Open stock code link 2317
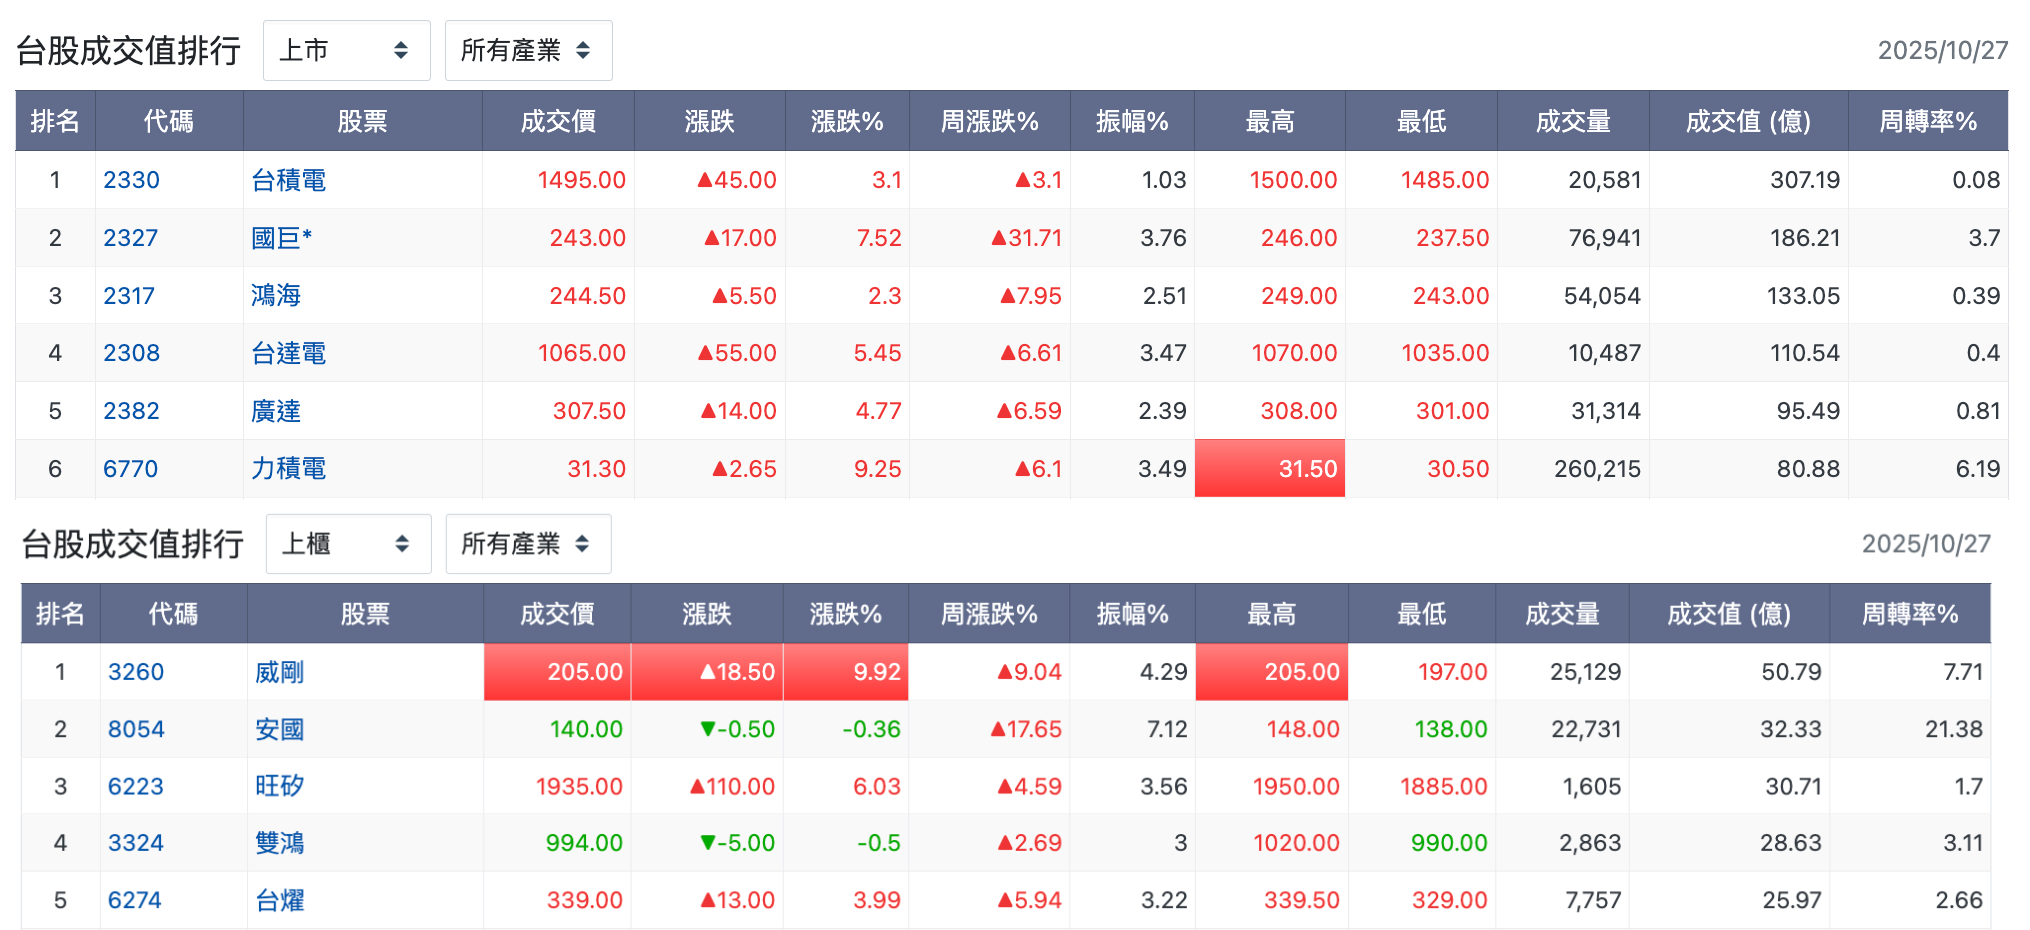Image resolution: width=2030 pixels, height=930 pixels. [x=129, y=296]
